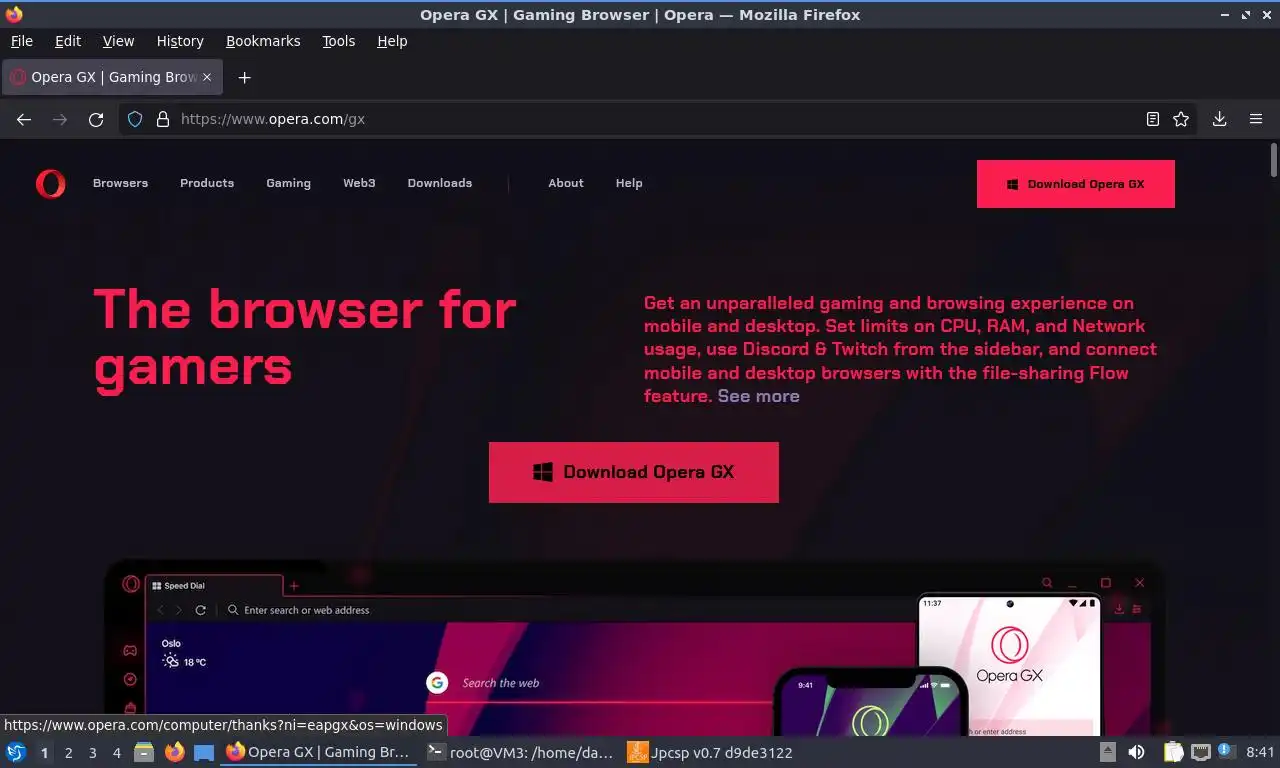Image resolution: width=1280 pixels, height=768 pixels.
Task: Open the View menu
Action: (x=118, y=41)
